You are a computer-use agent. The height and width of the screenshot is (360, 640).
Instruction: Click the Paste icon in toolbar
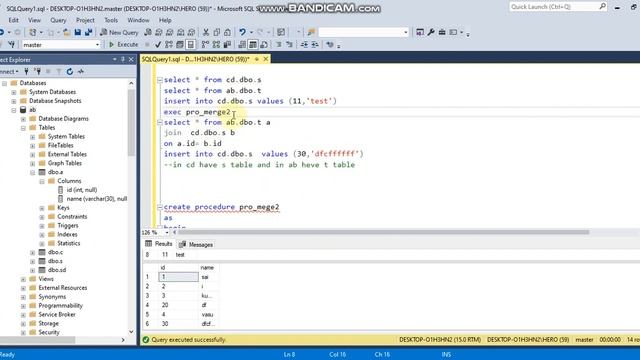point(227,32)
